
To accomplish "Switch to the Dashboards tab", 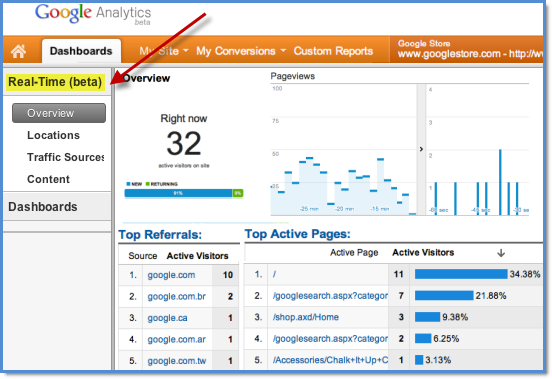I will 81,51.
